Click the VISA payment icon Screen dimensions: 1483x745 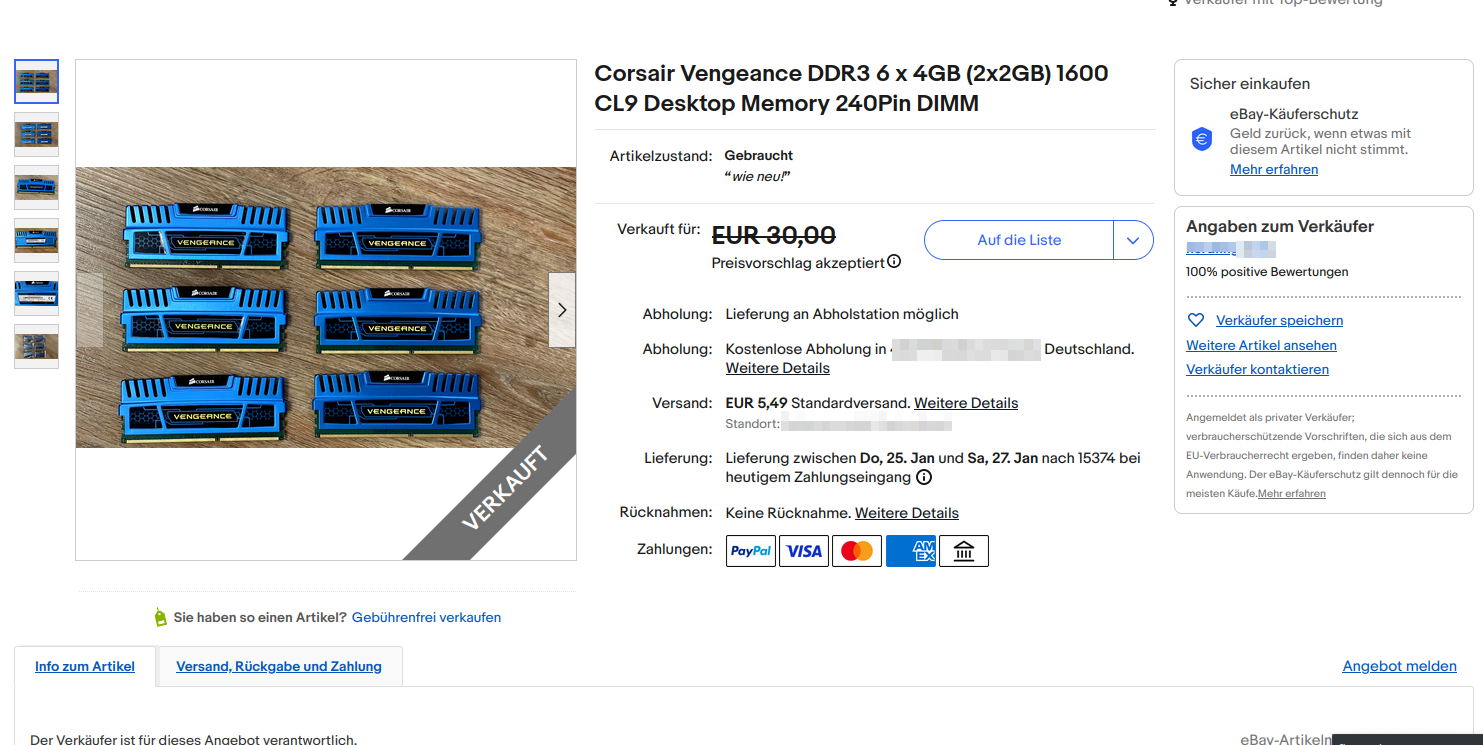804,551
